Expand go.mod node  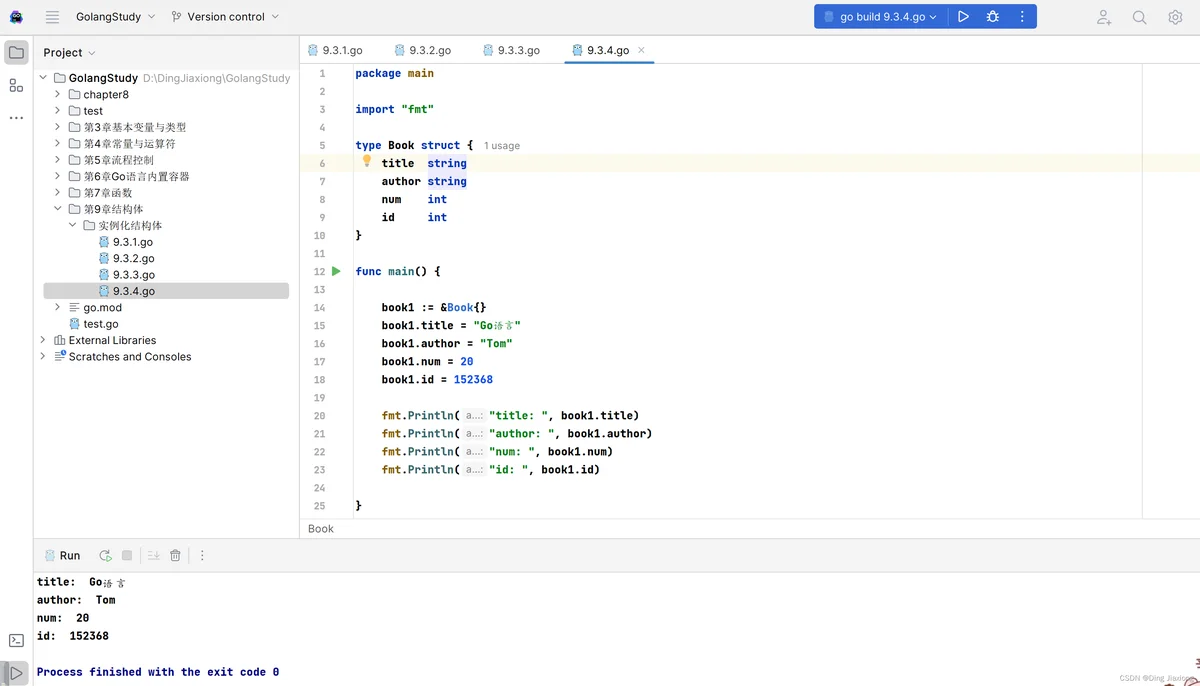tap(58, 307)
